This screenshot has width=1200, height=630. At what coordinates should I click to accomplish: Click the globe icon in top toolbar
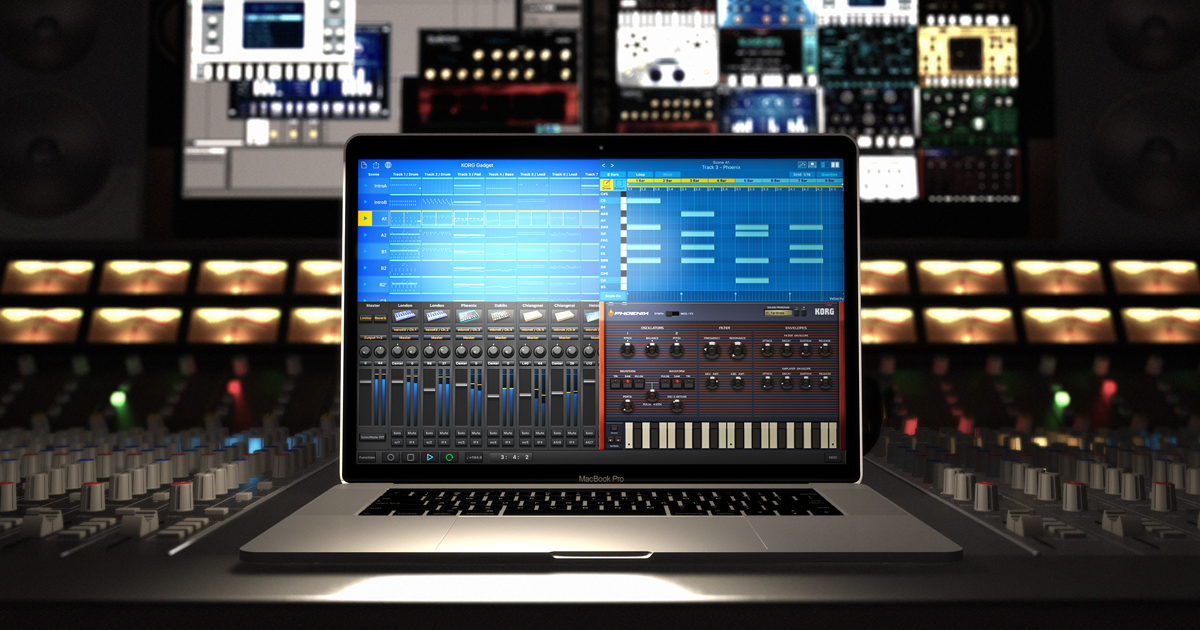[388, 165]
